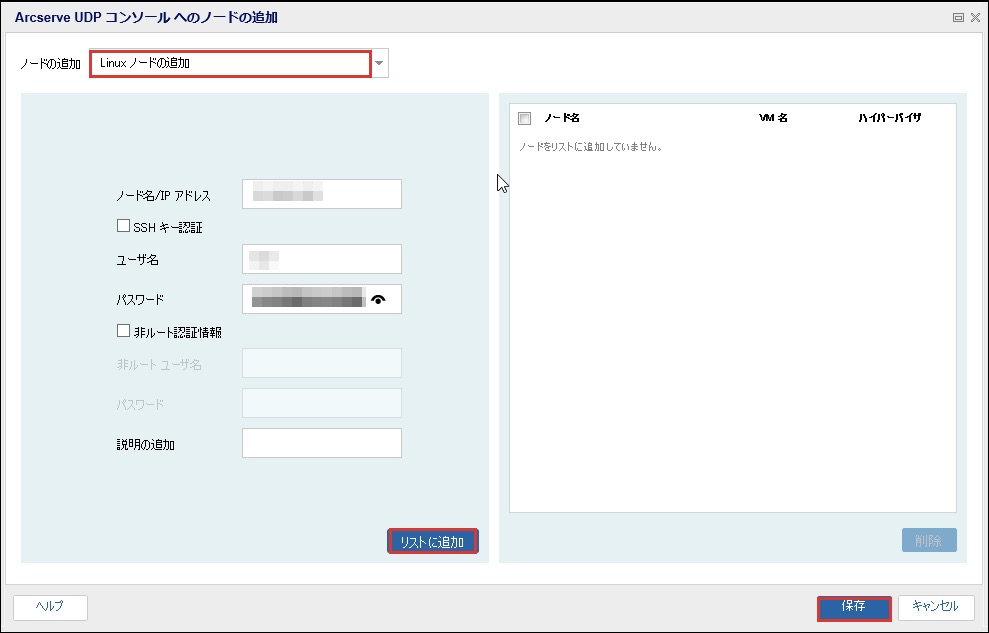Maximize the add node dialog
This screenshot has height=633, width=989.
pyautogui.click(x=958, y=18)
